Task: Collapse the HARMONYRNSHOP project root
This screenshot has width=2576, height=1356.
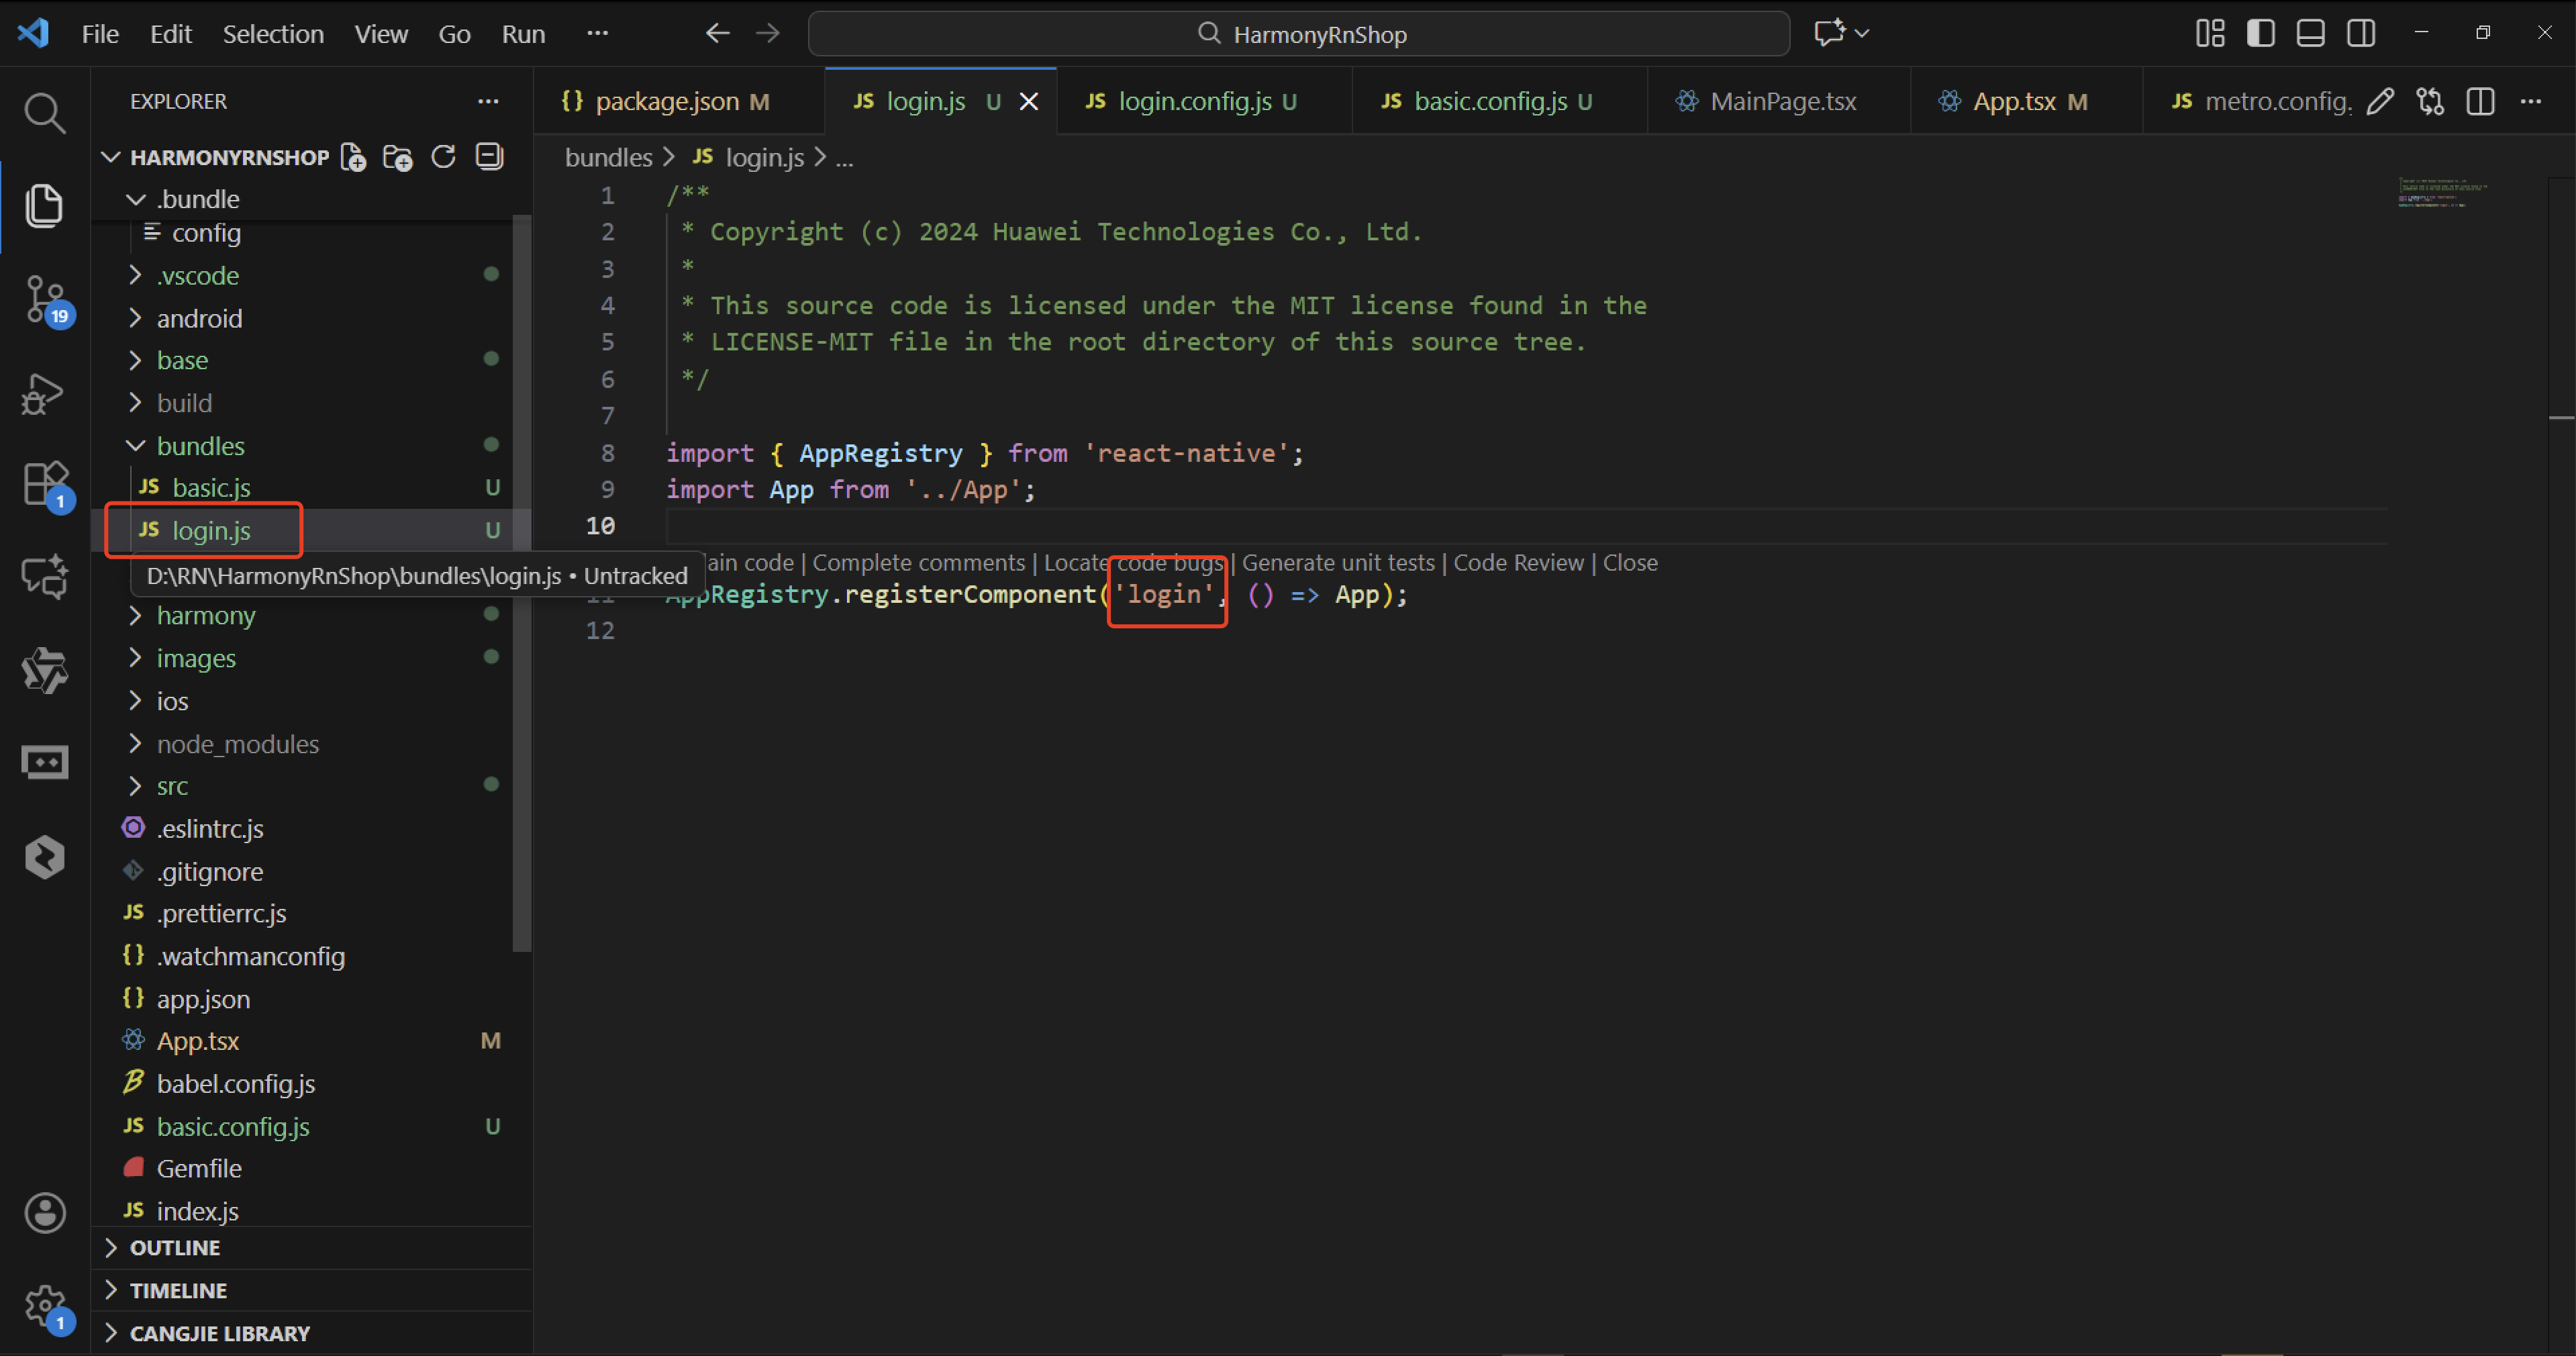Action: coord(112,157)
